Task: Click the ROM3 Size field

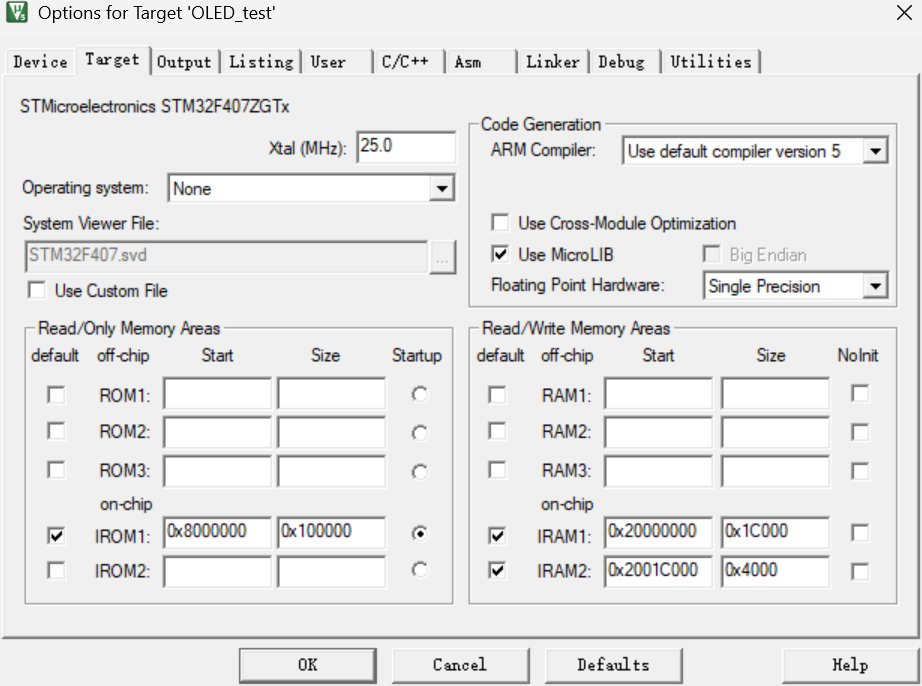Action: 332,471
